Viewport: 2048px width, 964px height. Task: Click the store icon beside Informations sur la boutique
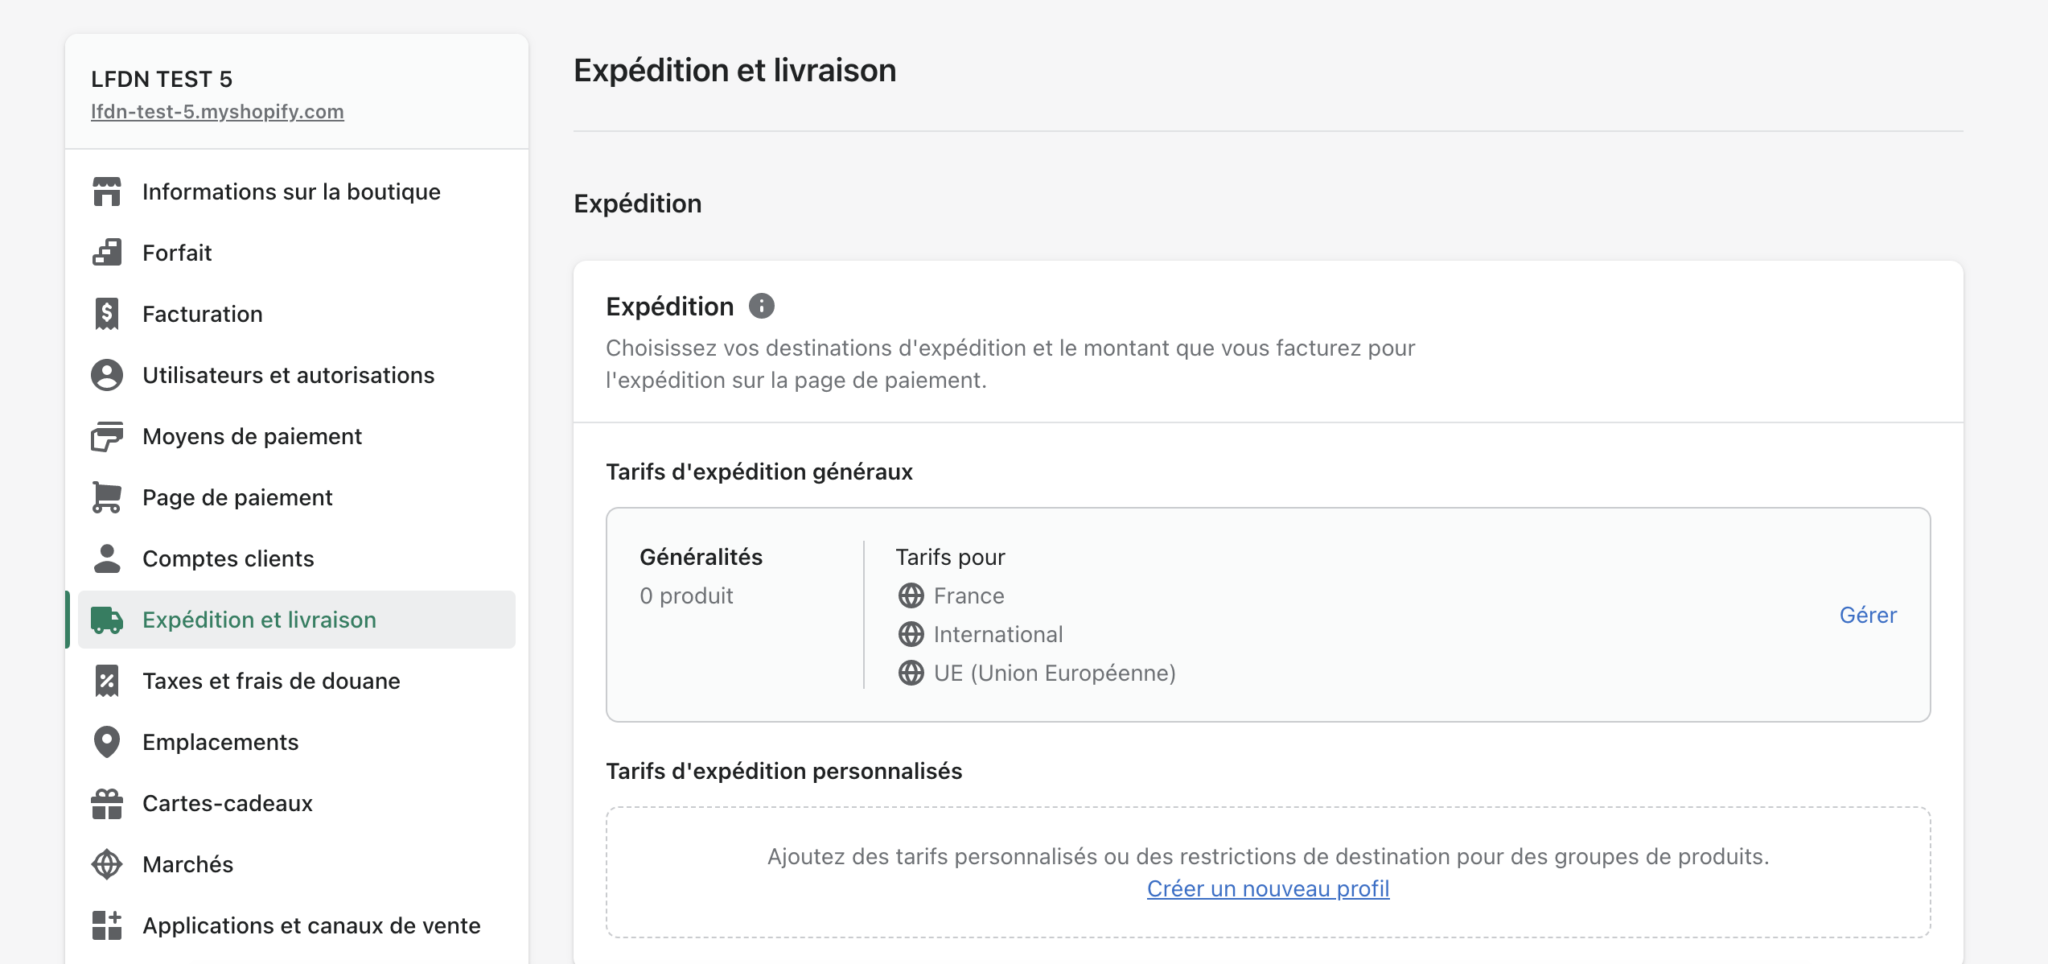(107, 191)
